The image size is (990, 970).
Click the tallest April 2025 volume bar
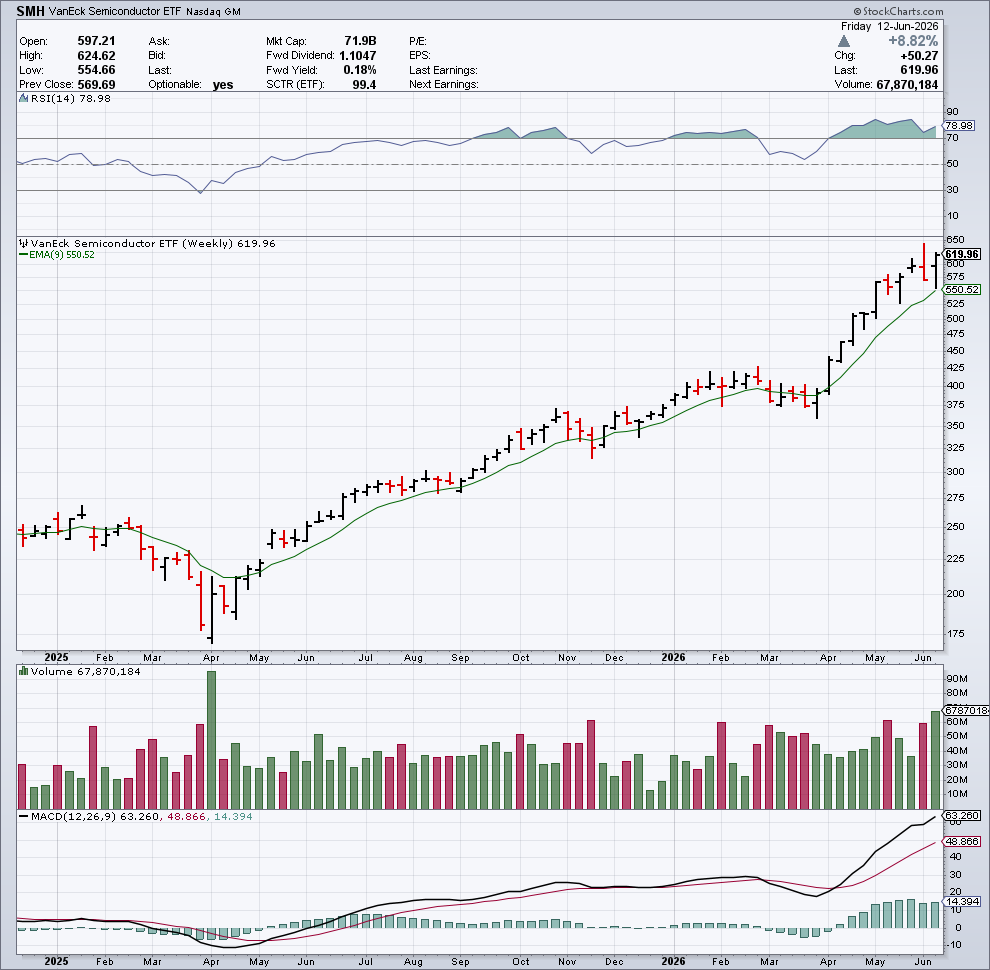(212, 740)
